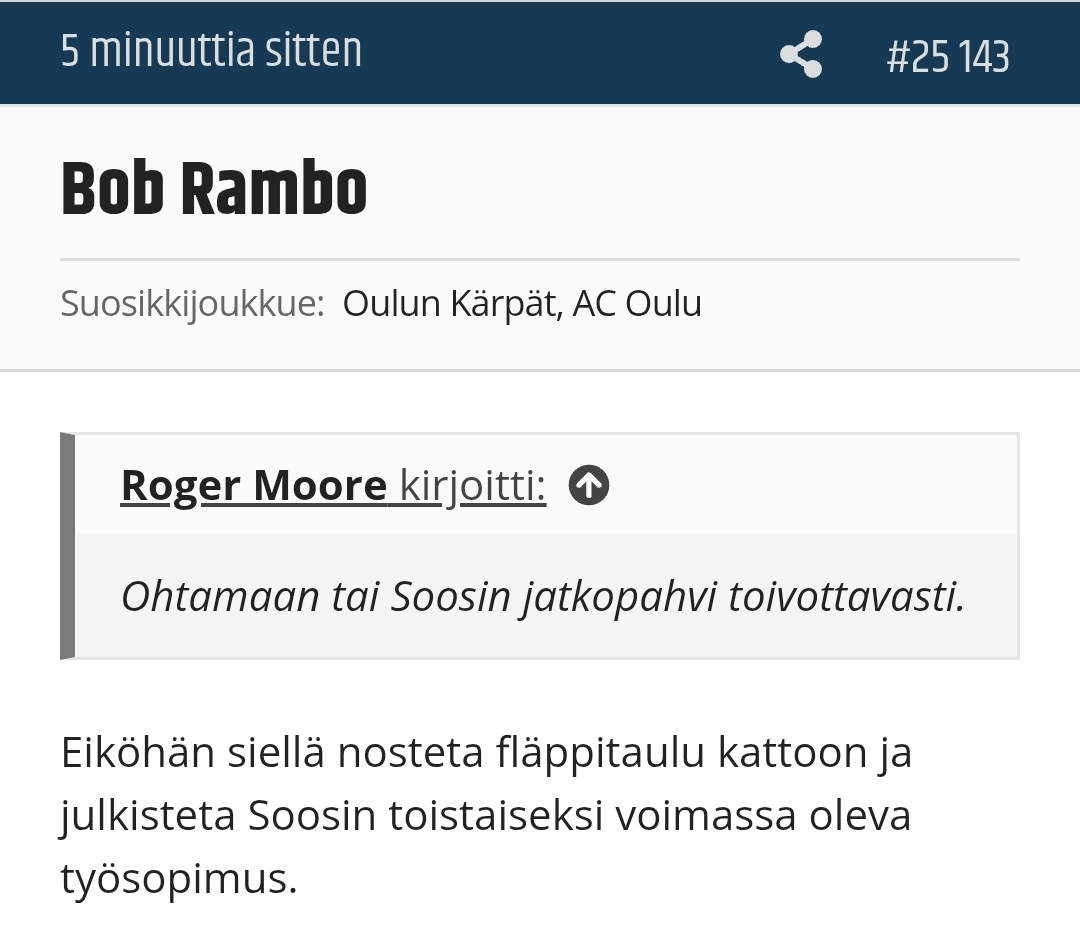Open Bob Rambo's user profile
Viewport: 1080px width, 941px height.
(x=214, y=188)
